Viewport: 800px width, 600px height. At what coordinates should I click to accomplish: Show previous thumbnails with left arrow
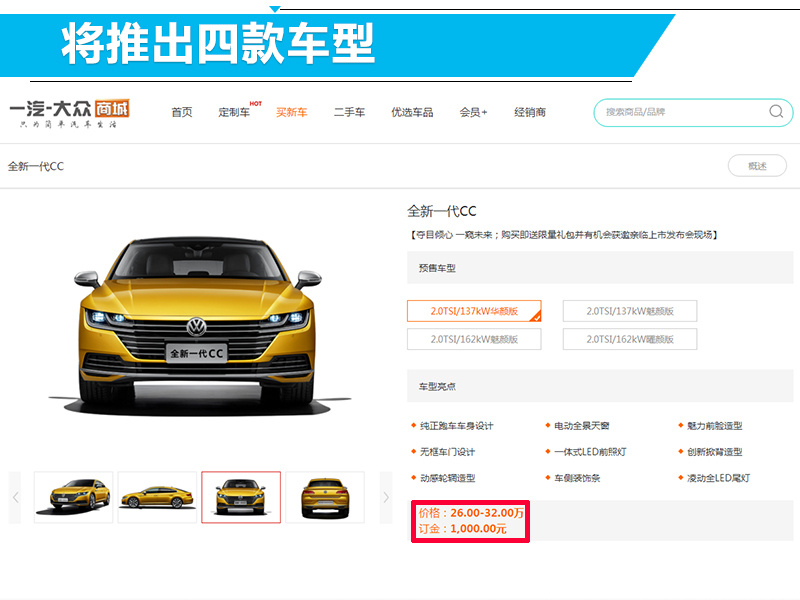click(15, 497)
